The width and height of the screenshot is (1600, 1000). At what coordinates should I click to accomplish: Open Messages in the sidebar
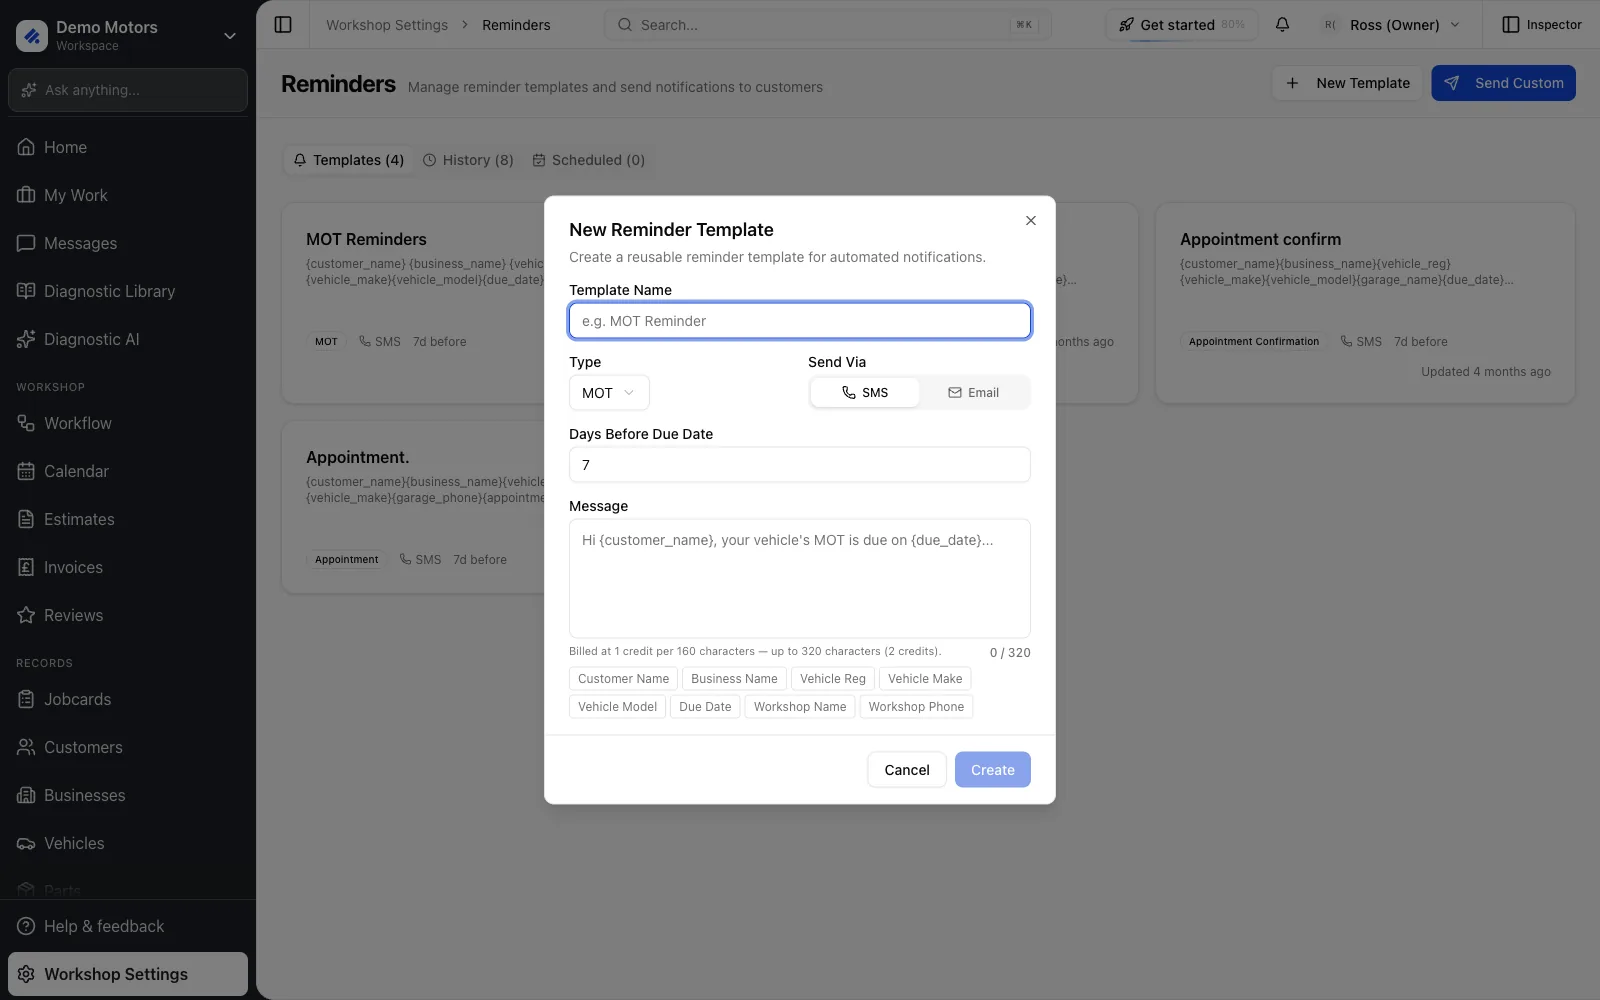[128, 243]
